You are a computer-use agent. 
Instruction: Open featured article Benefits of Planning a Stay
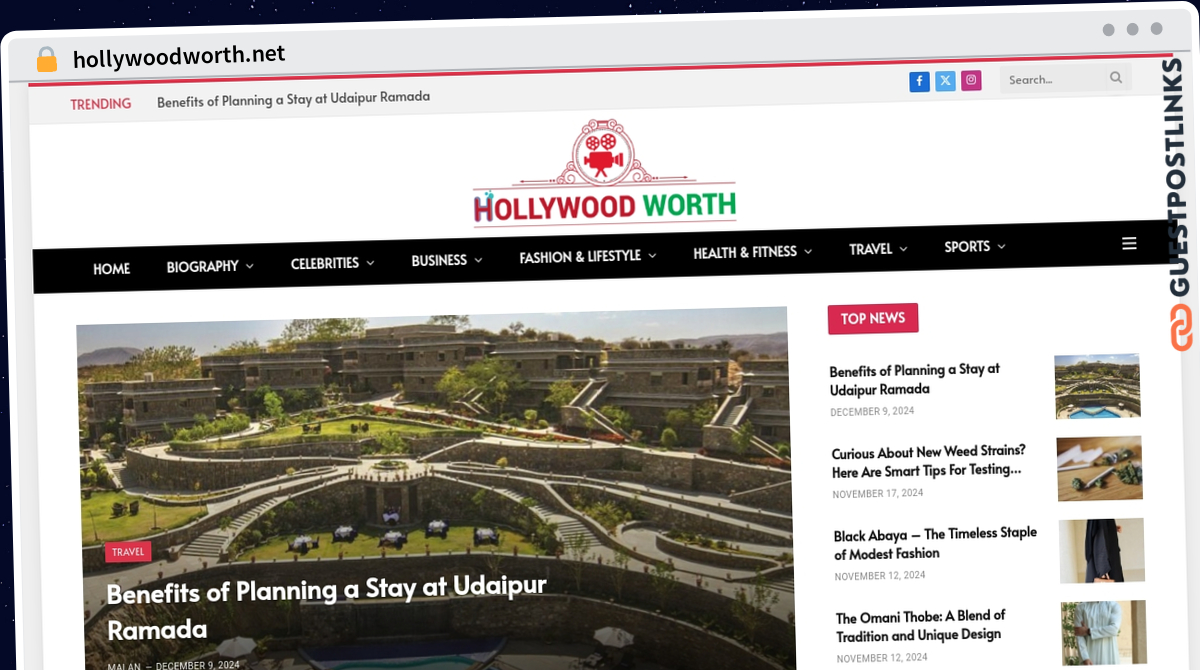326,607
